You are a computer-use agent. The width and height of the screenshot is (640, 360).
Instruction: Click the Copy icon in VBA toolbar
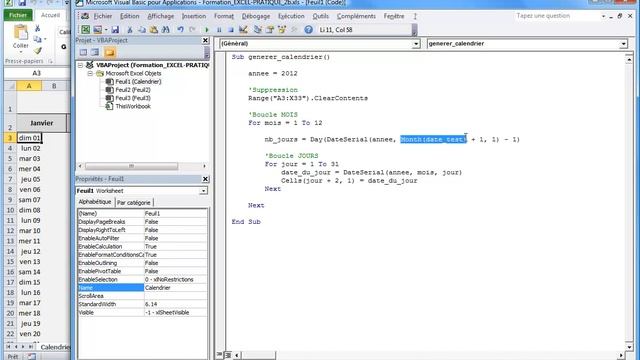coord(142,30)
